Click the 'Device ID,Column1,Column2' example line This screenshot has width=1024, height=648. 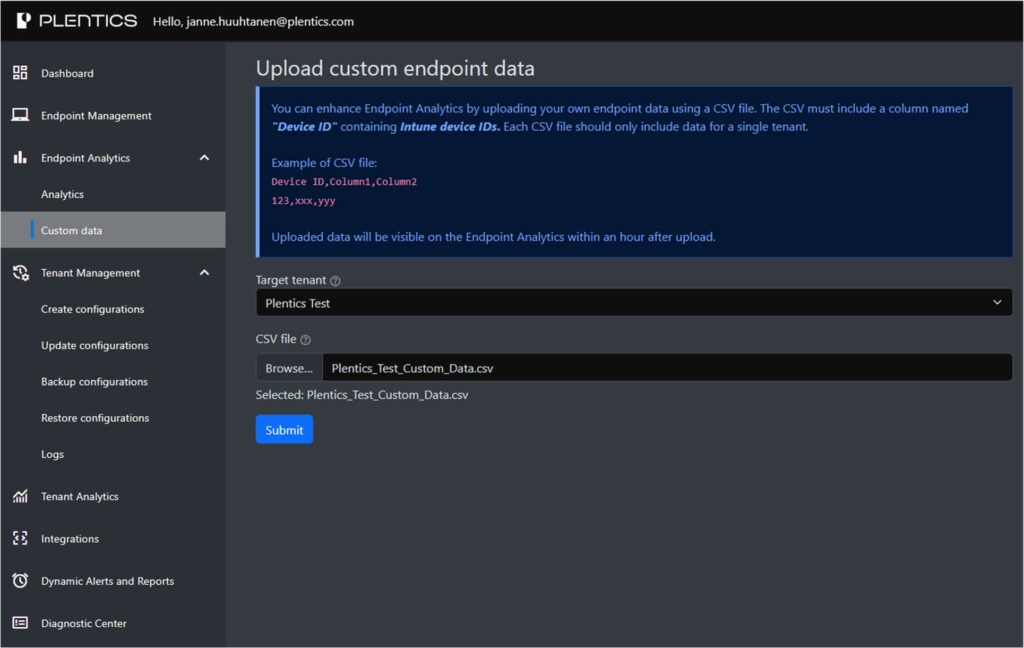[x=344, y=182]
